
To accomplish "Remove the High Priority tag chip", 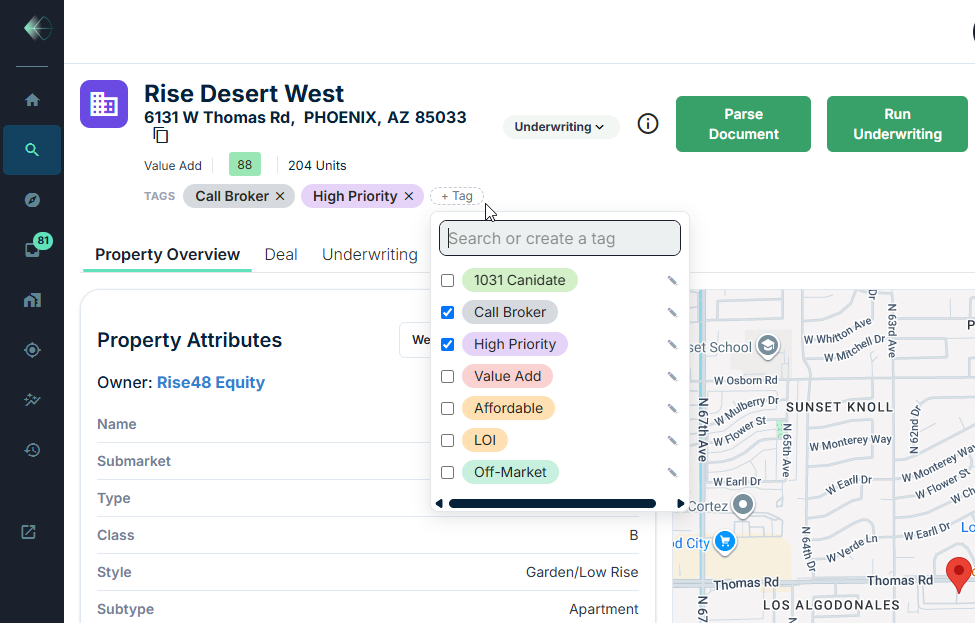I will [x=409, y=196].
